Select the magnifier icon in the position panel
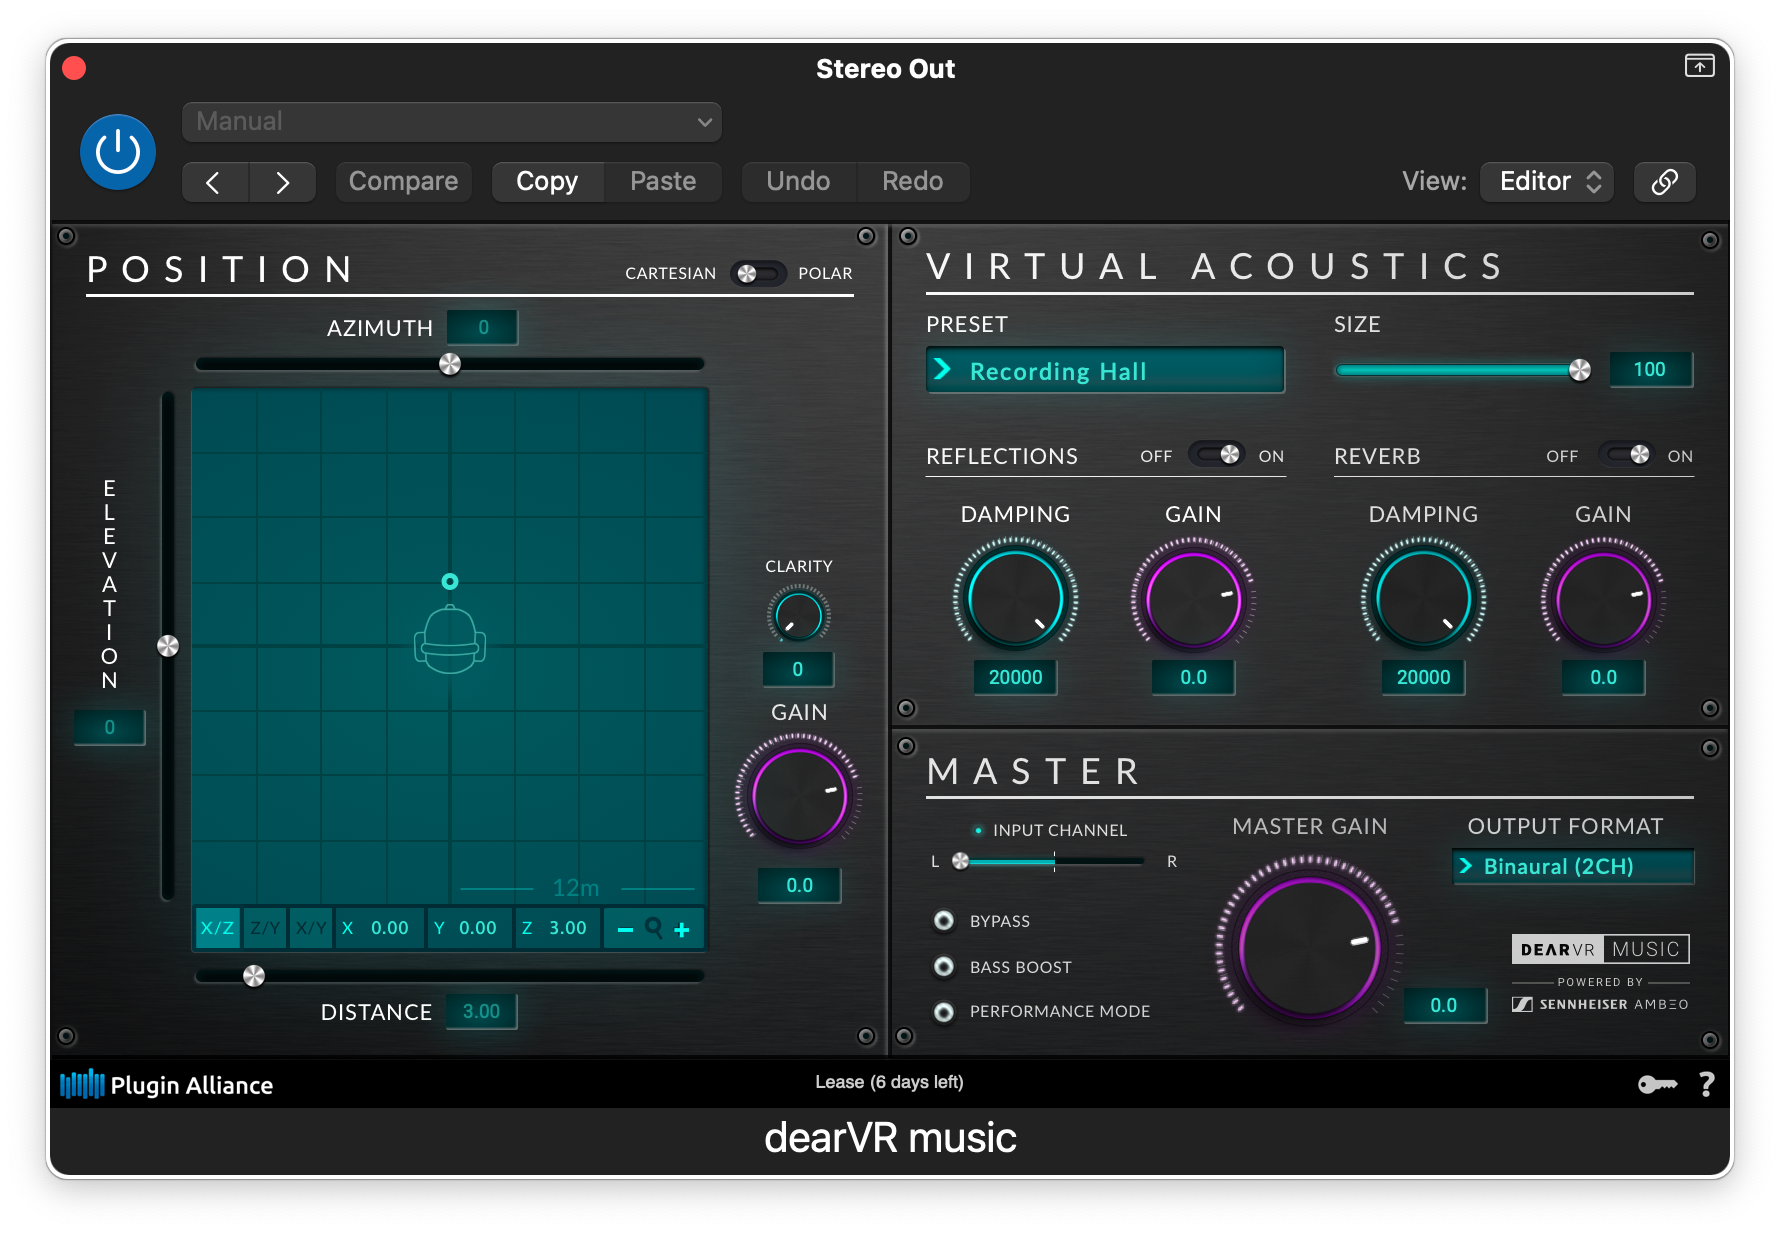The height and width of the screenshot is (1234, 1780). click(x=654, y=928)
